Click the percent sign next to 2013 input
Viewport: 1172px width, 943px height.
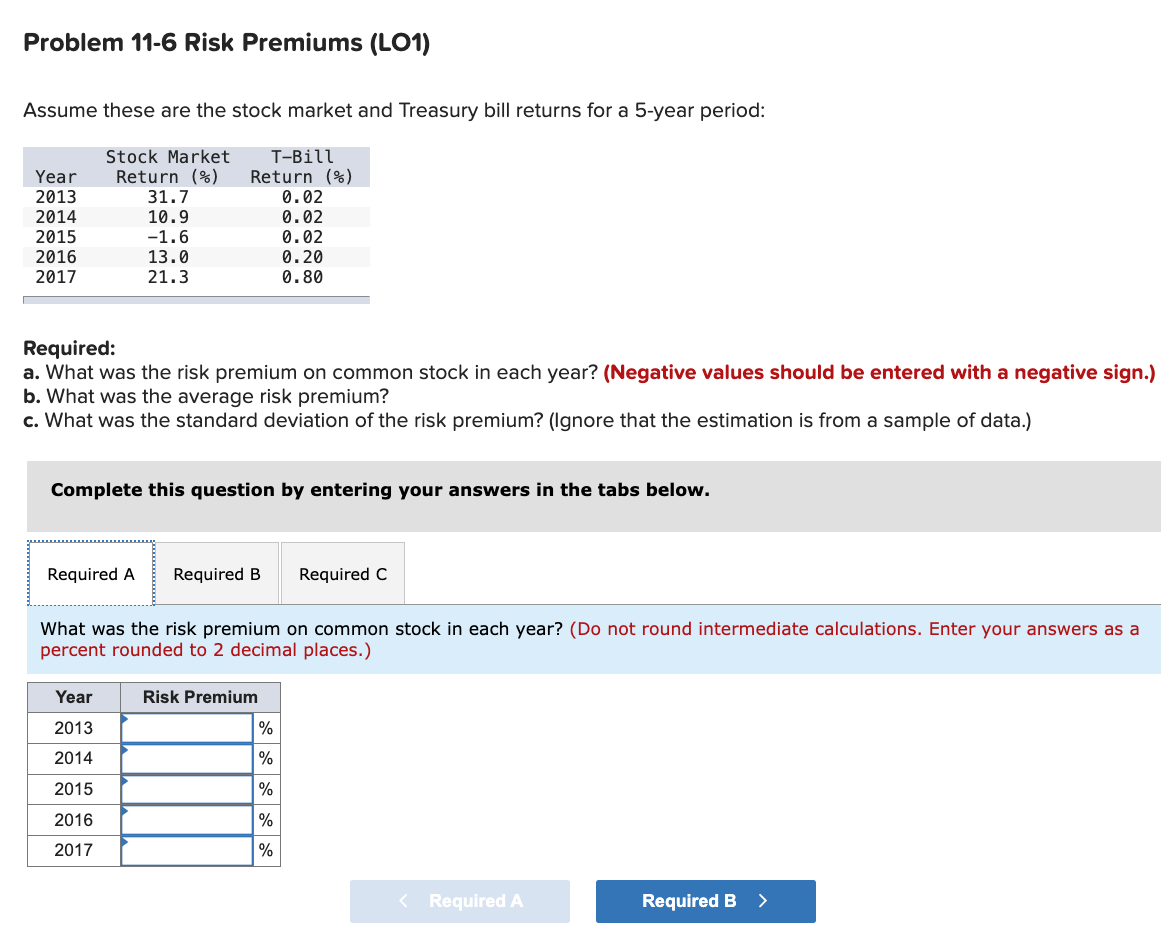tap(265, 727)
